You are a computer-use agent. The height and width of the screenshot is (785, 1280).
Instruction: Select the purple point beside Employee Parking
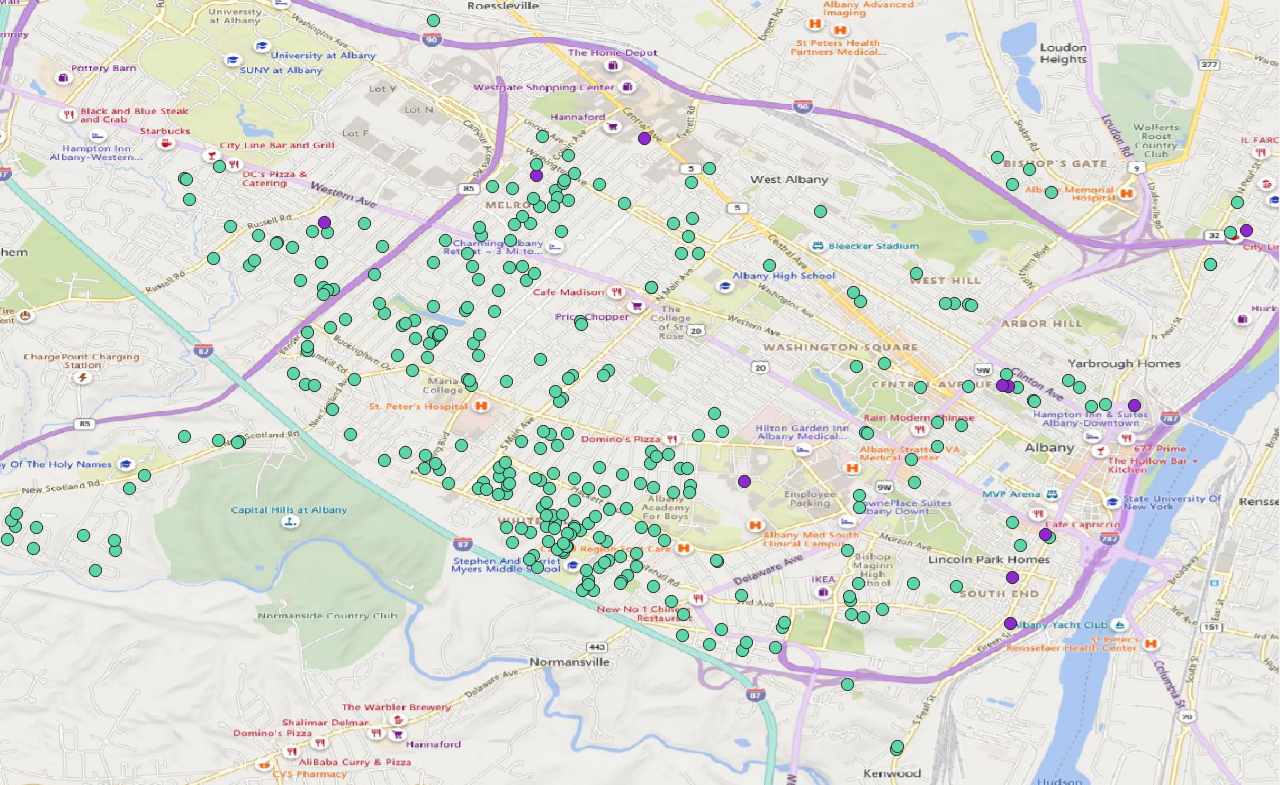(744, 481)
